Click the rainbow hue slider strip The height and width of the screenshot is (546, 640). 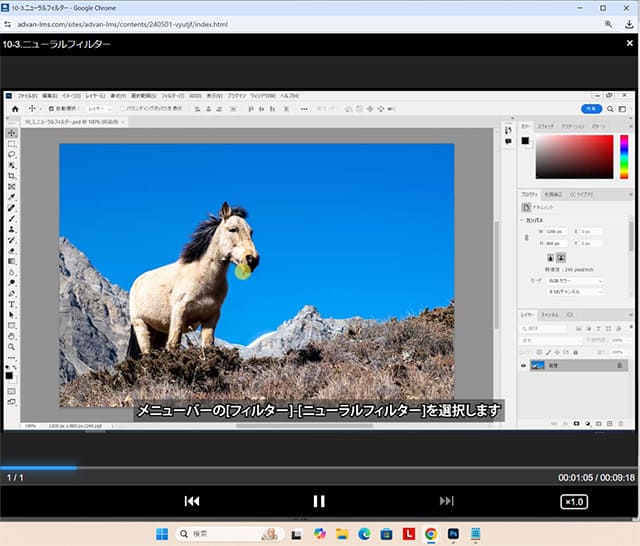pyautogui.click(x=624, y=155)
